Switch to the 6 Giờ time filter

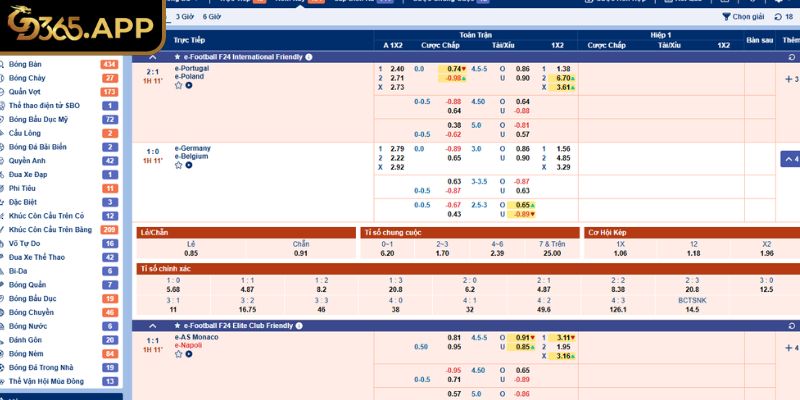(212, 17)
